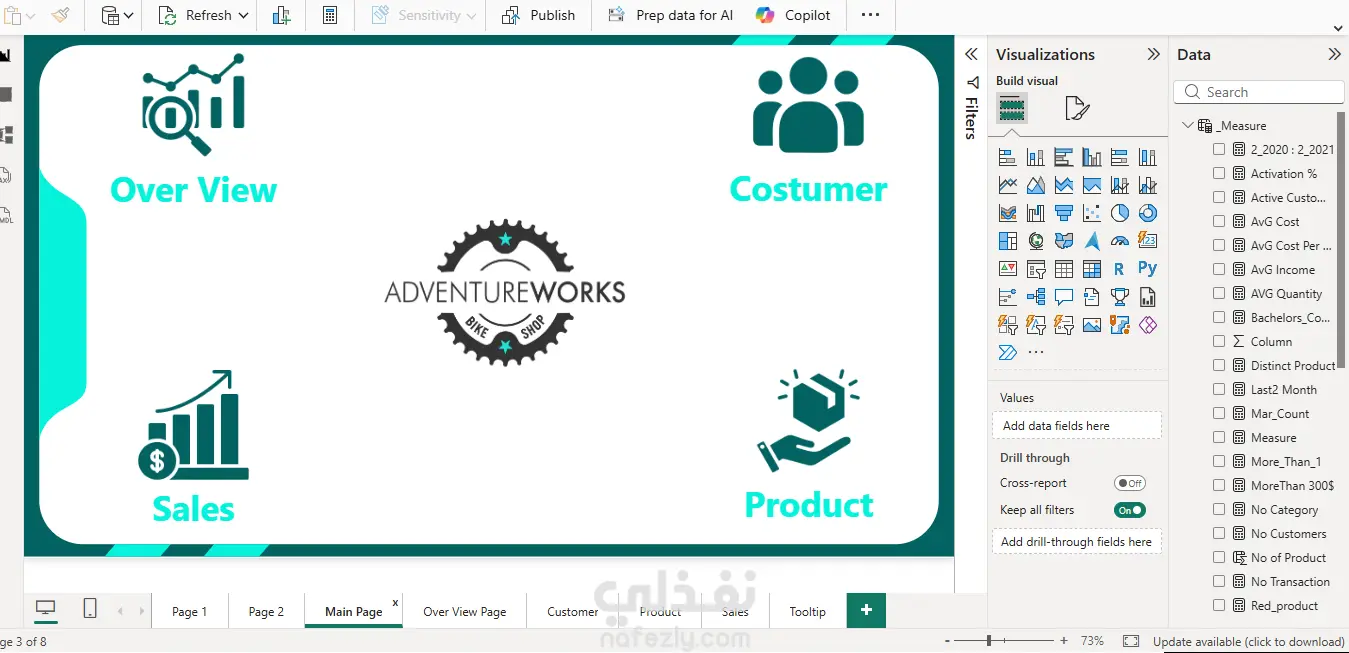This screenshot has height=653, width=1349.
Task: Click the Publish button
Action: click(539, 15)
